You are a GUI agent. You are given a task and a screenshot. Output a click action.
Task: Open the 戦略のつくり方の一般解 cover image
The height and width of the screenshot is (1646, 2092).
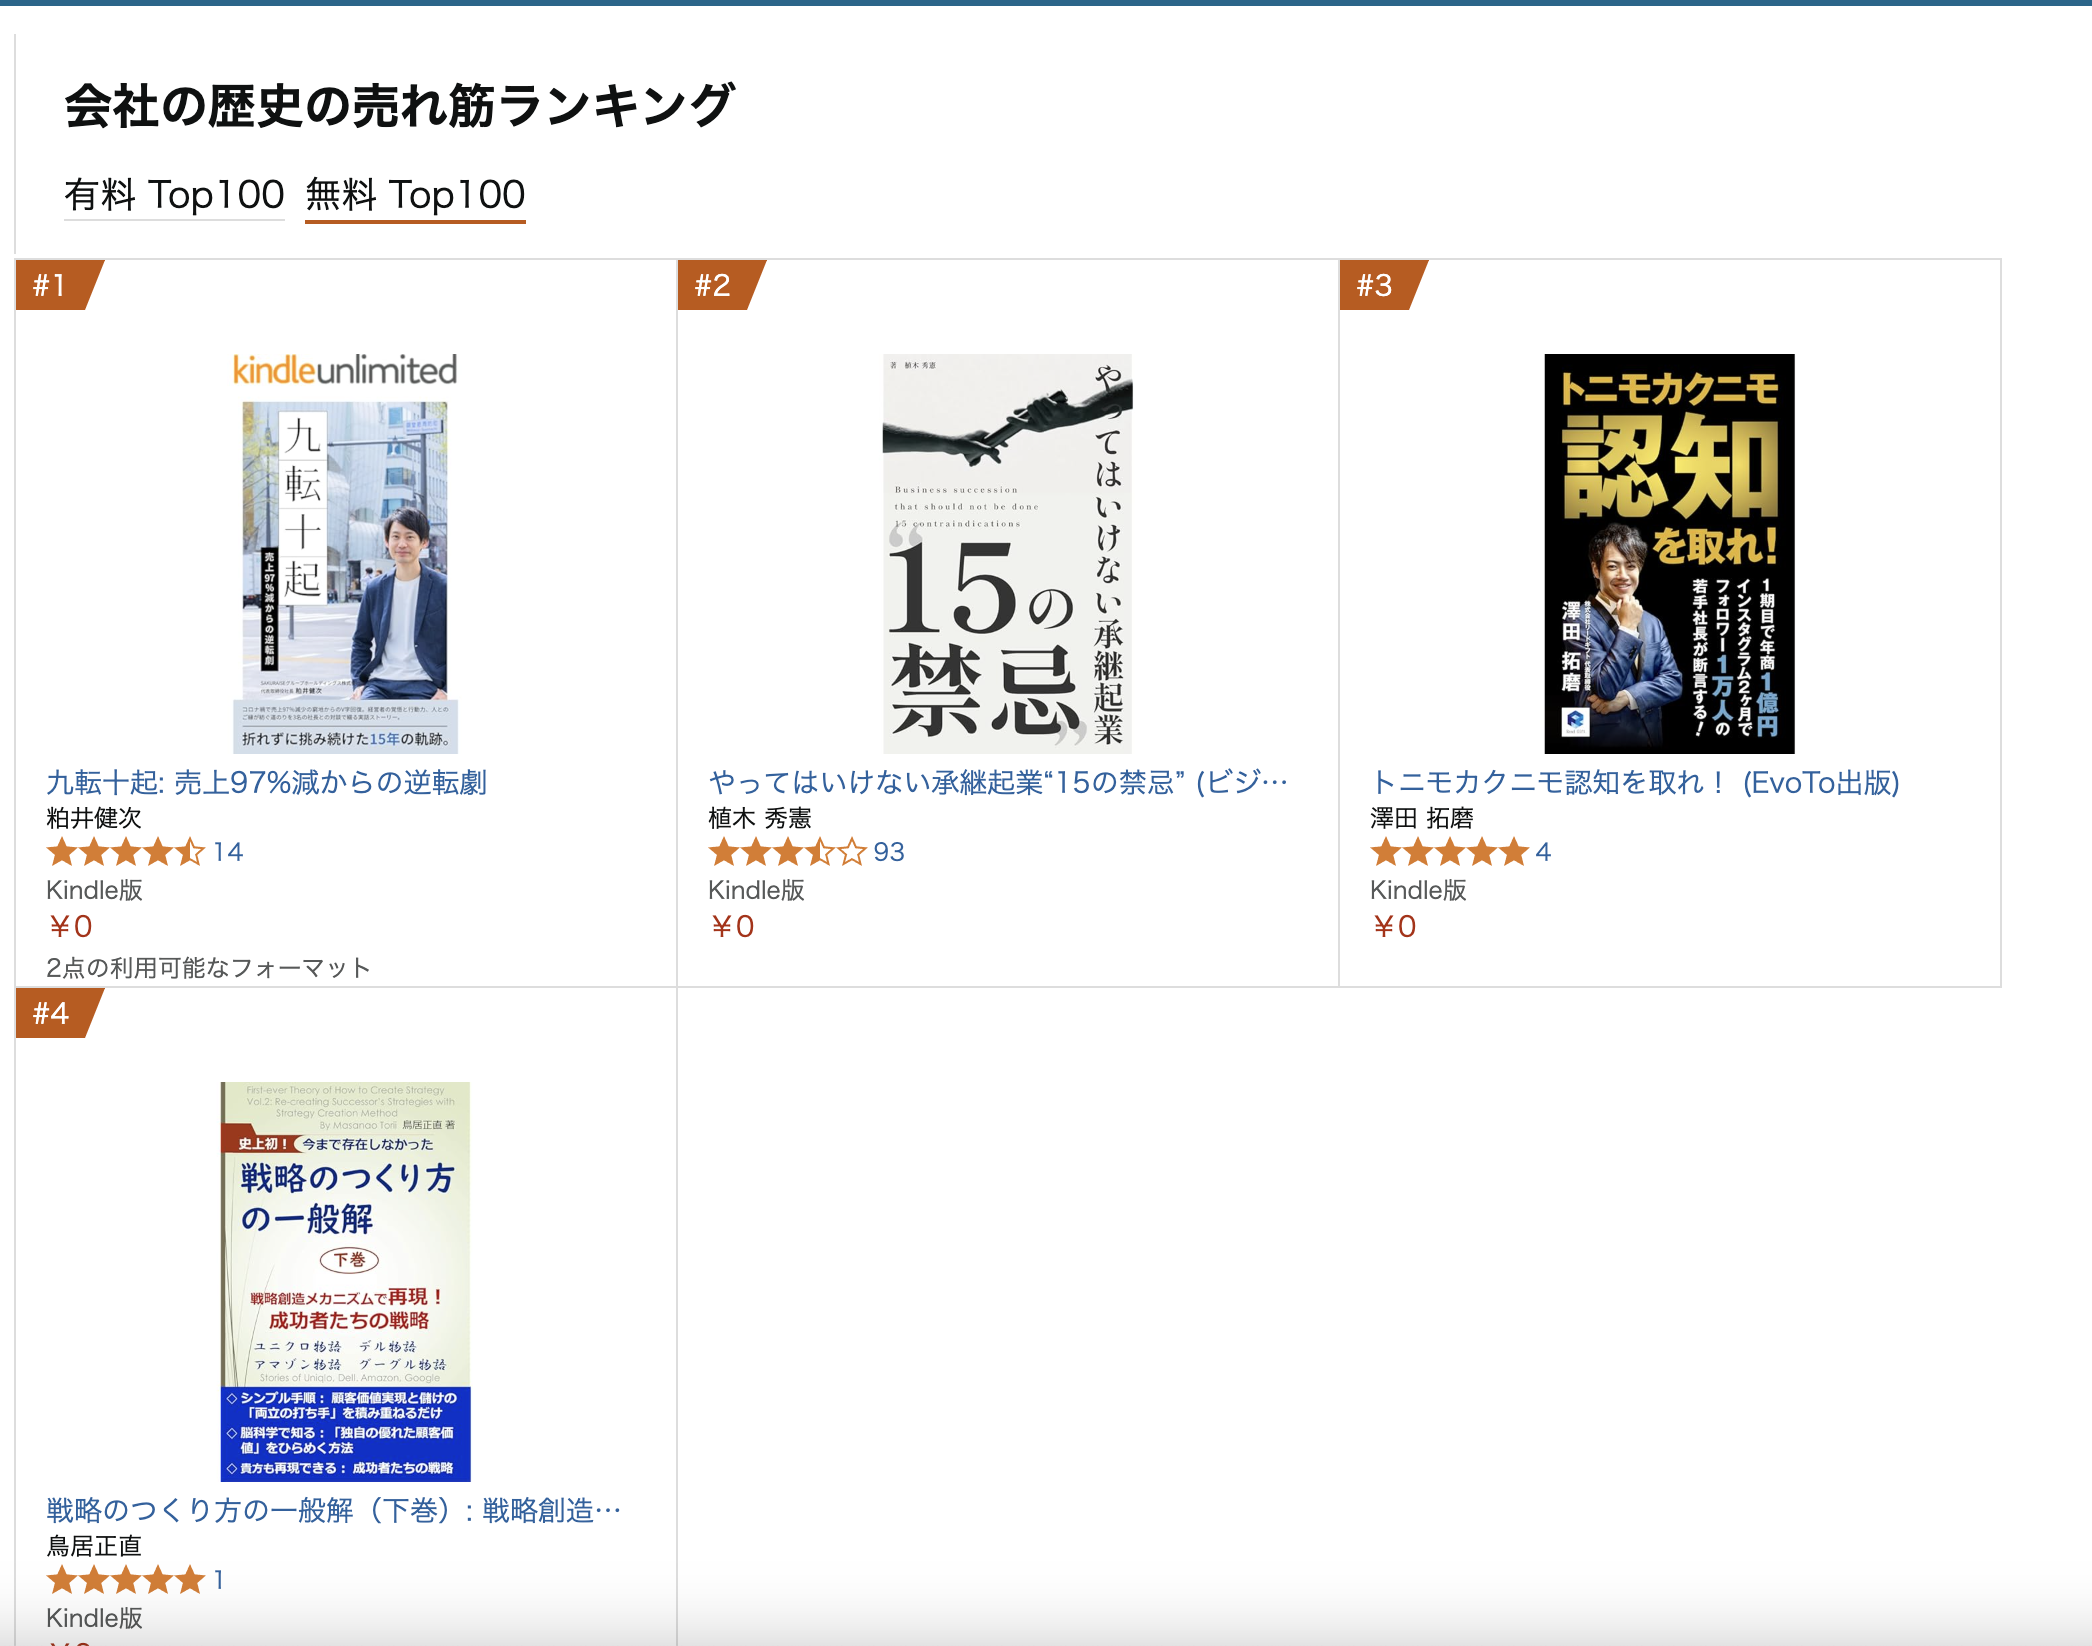tap(345, 1282)
